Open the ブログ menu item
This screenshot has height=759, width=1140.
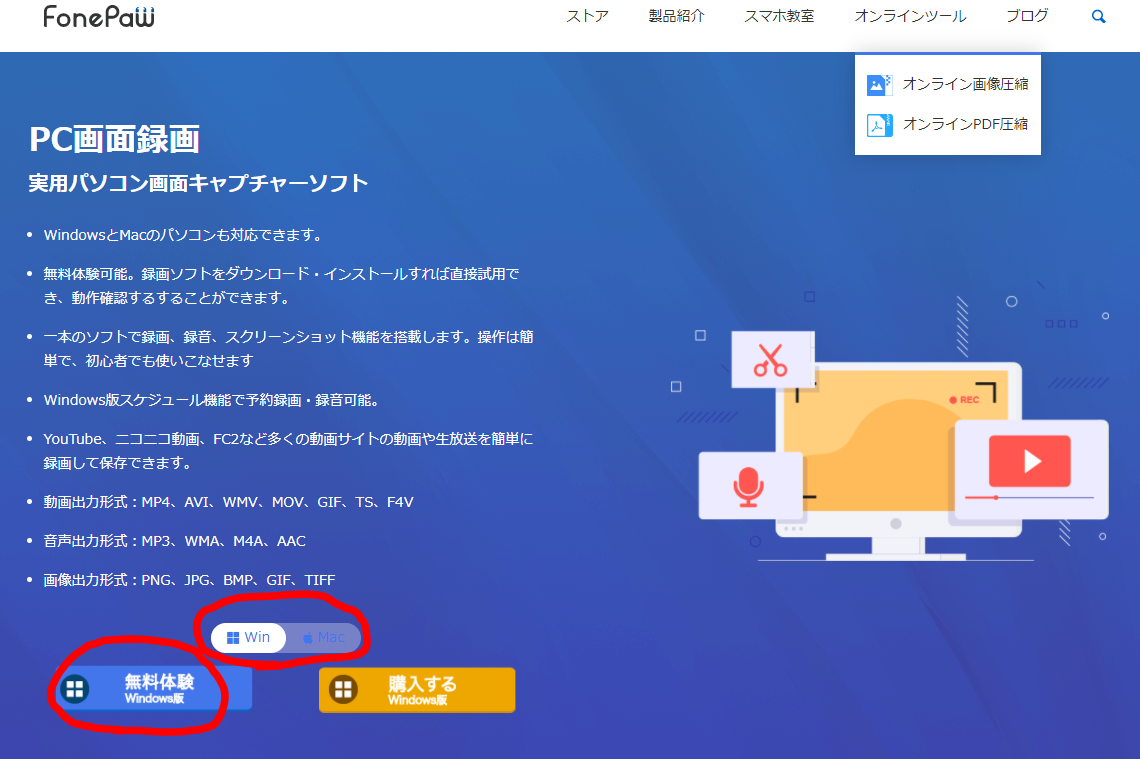pos(1027,16)
